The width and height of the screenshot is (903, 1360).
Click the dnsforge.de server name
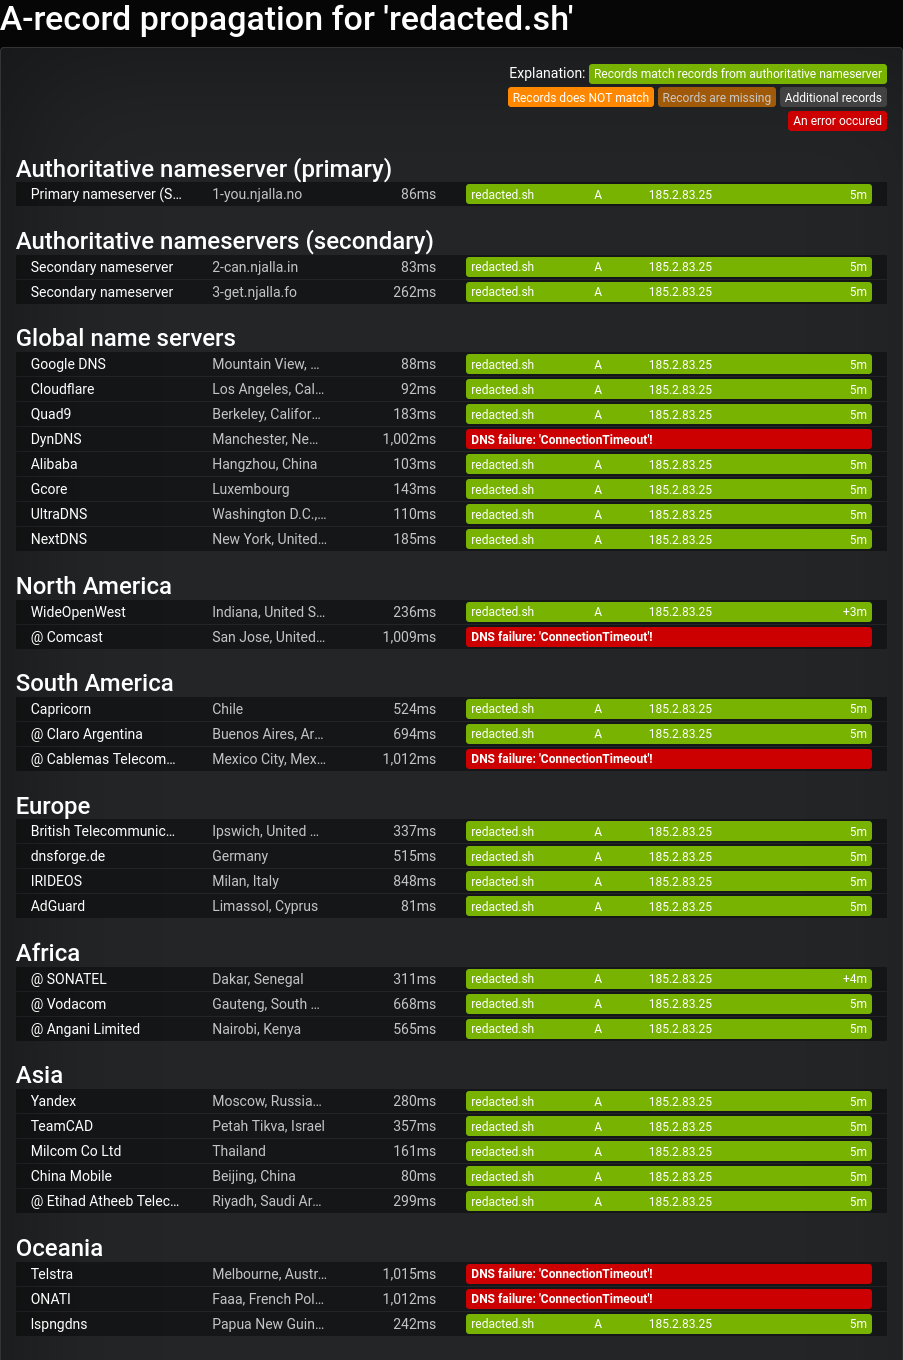68,856
